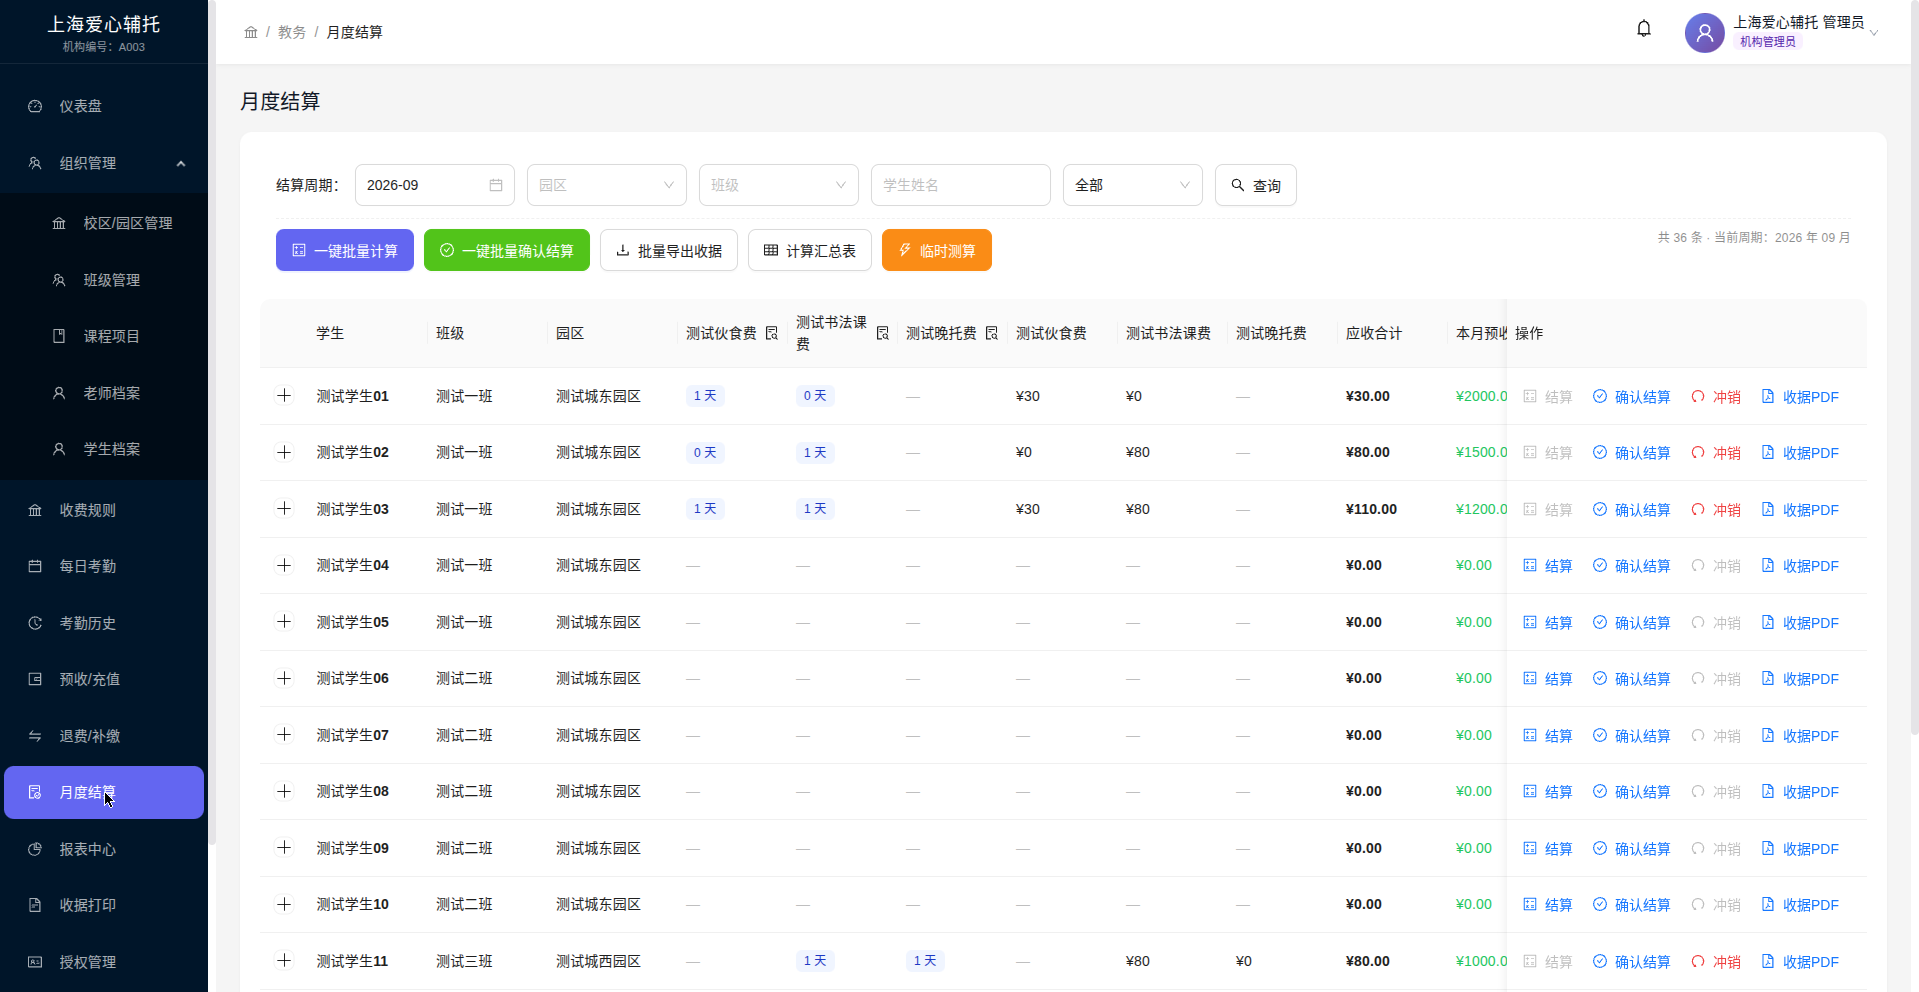Click the 临时测算 button
1919x992 pixels.
coord(937,250)
